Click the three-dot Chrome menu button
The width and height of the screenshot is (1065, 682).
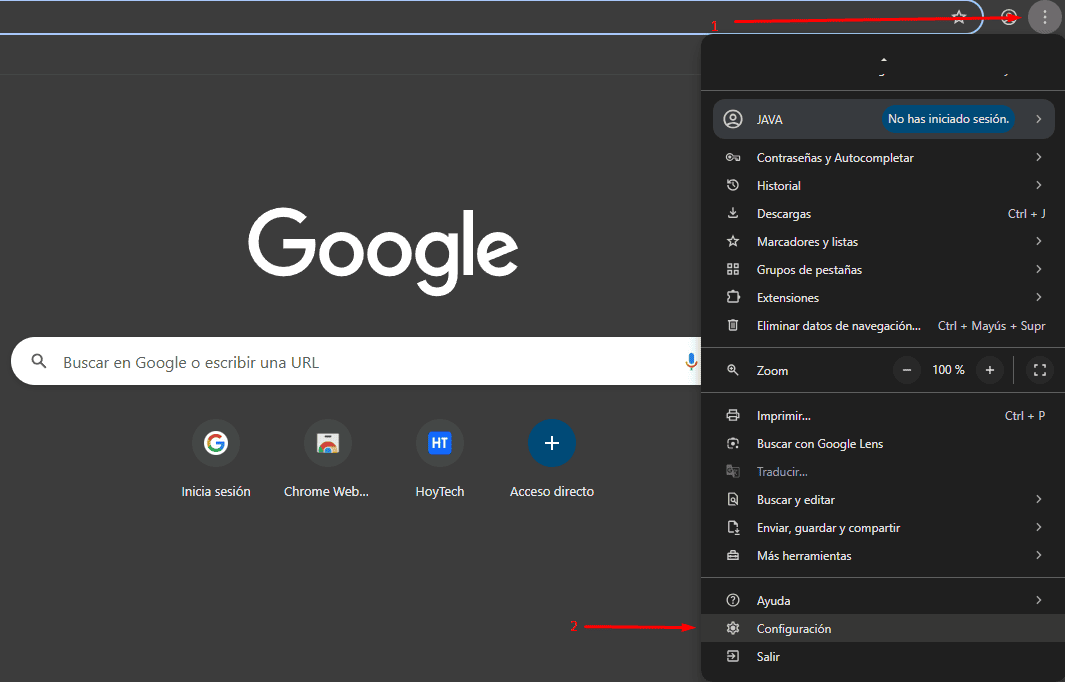[1044, 17]
